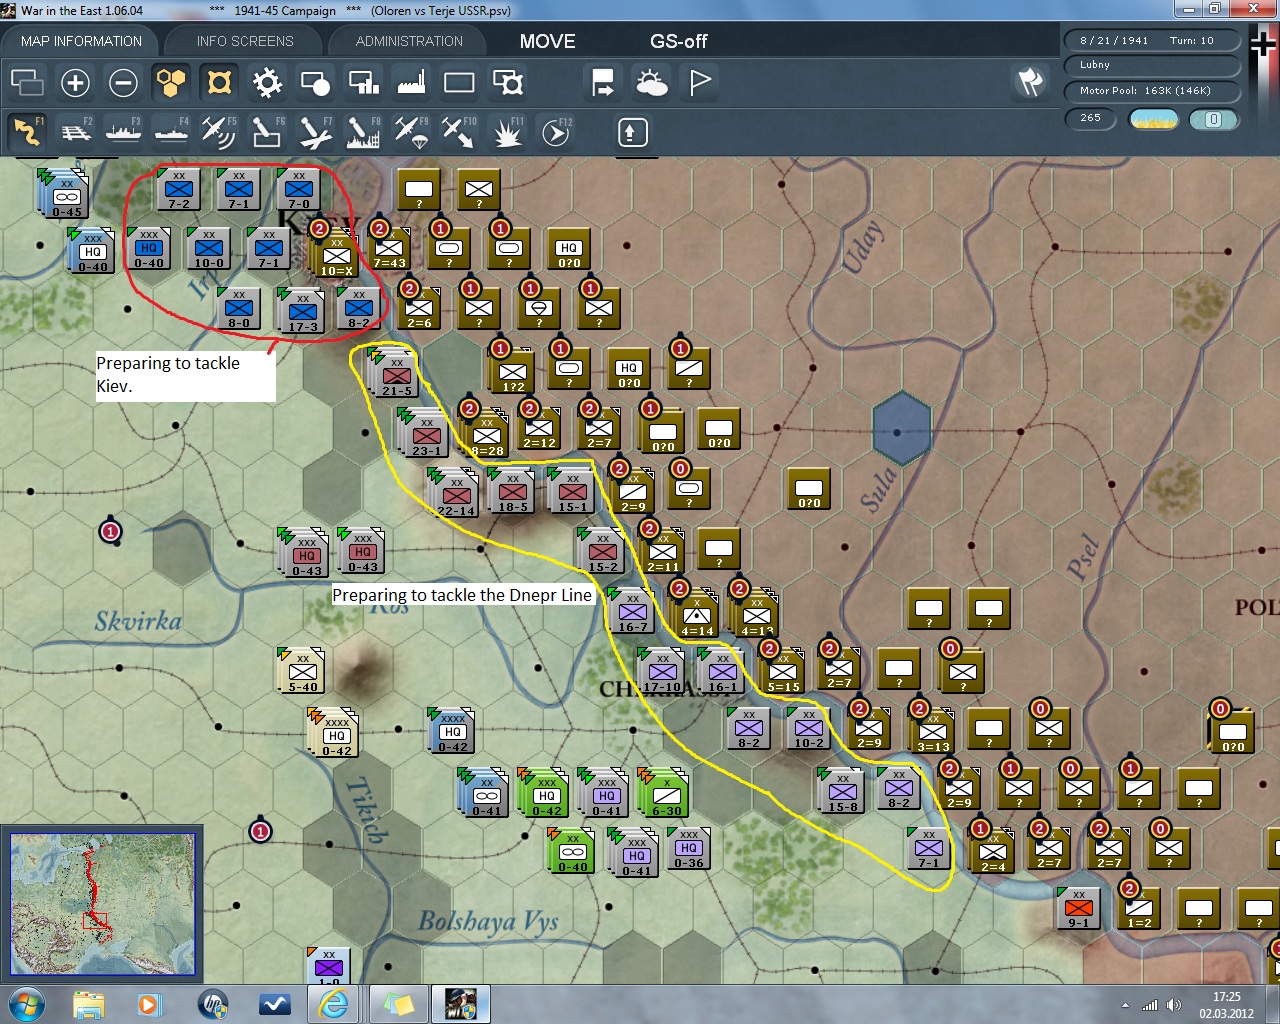This screenshot has width=1280, height=1024.
Task: Click the minimap in the corner
Action: click(102, 903)
